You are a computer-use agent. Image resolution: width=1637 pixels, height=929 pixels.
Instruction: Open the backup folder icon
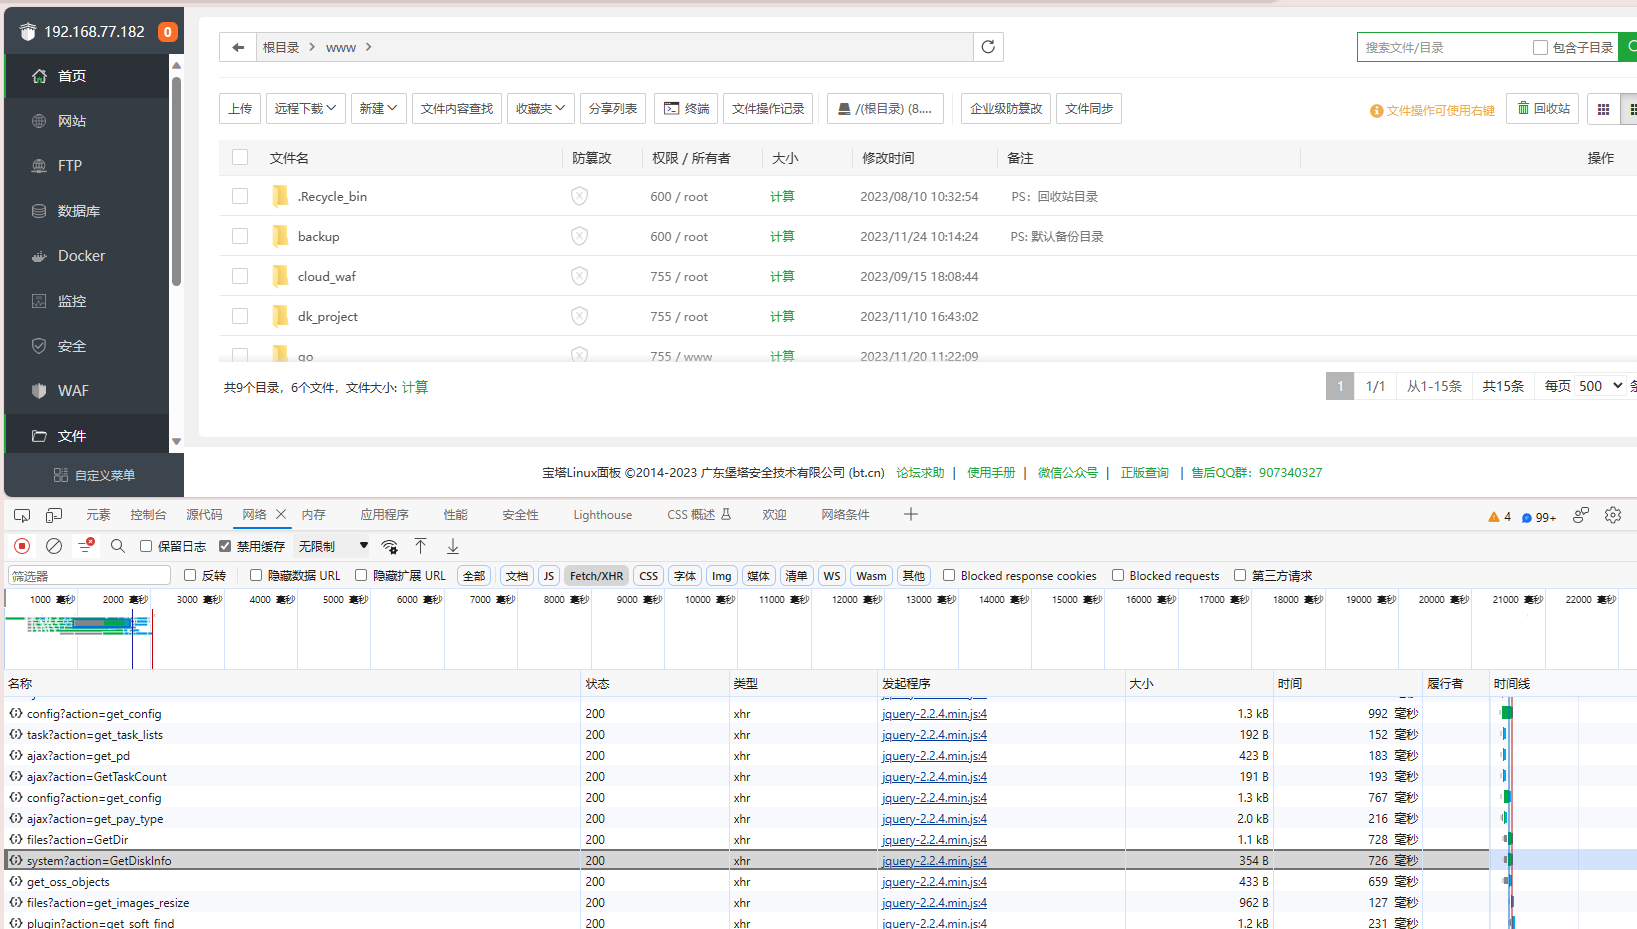tap(280, 236)
